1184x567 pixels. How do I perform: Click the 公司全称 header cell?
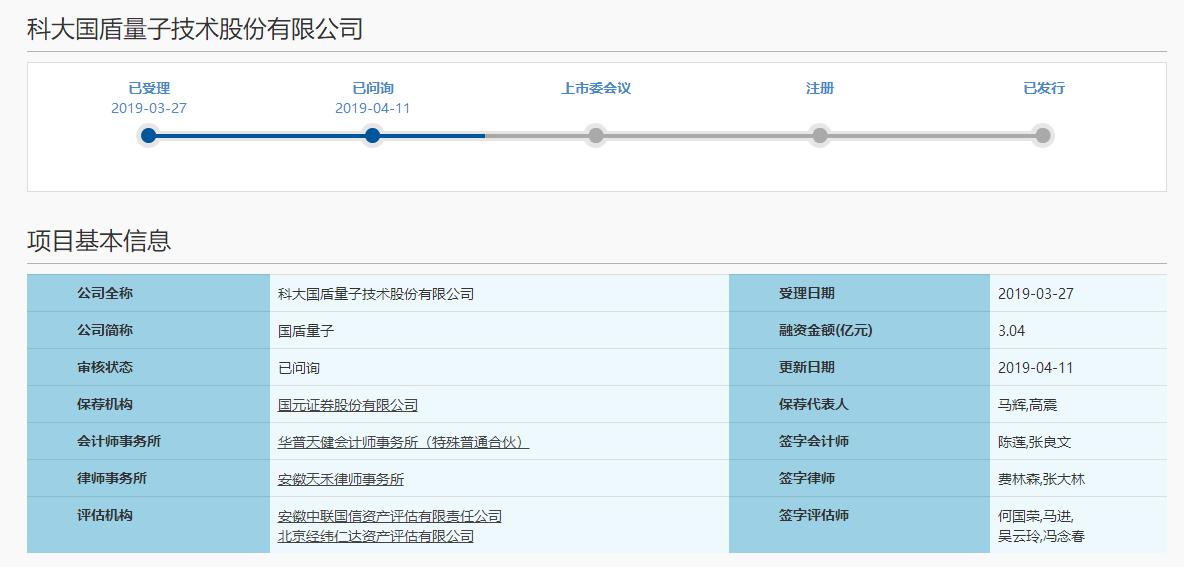pos(148,293)
